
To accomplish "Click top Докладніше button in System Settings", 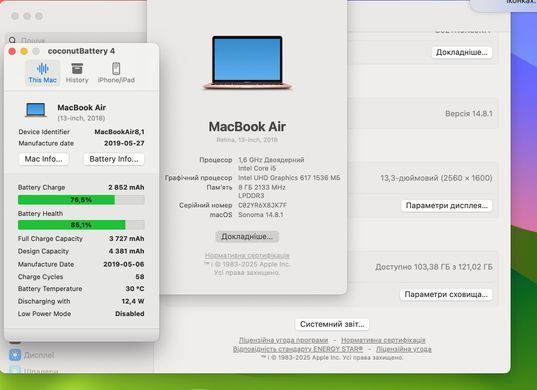I will 462,52.
